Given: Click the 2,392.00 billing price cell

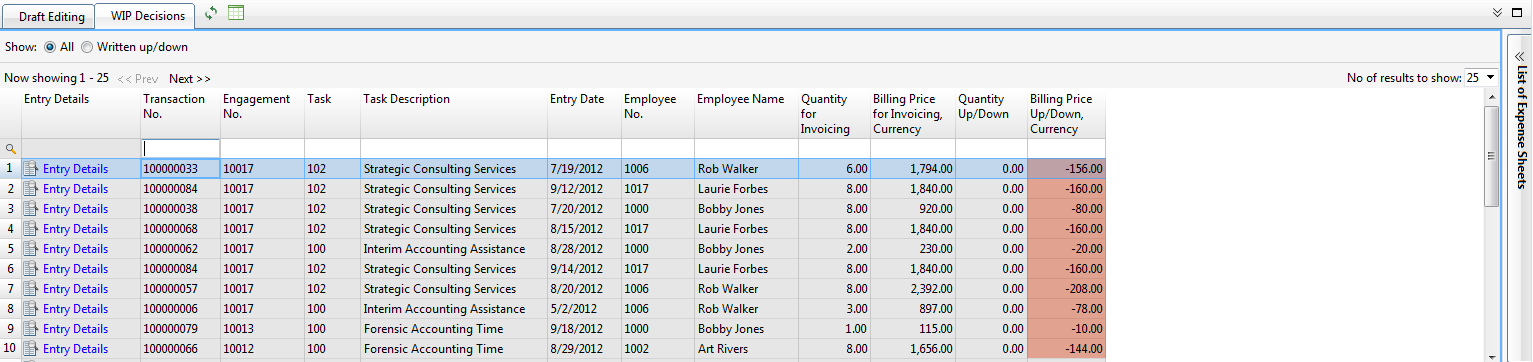Looking at the screenshot, I should 913,289.
